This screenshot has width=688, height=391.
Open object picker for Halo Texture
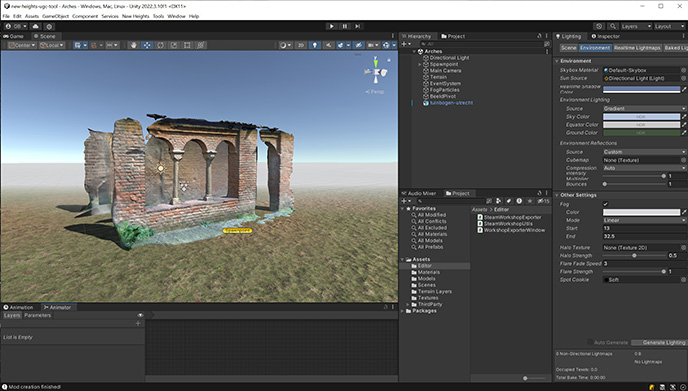click(x=683, y=248)
